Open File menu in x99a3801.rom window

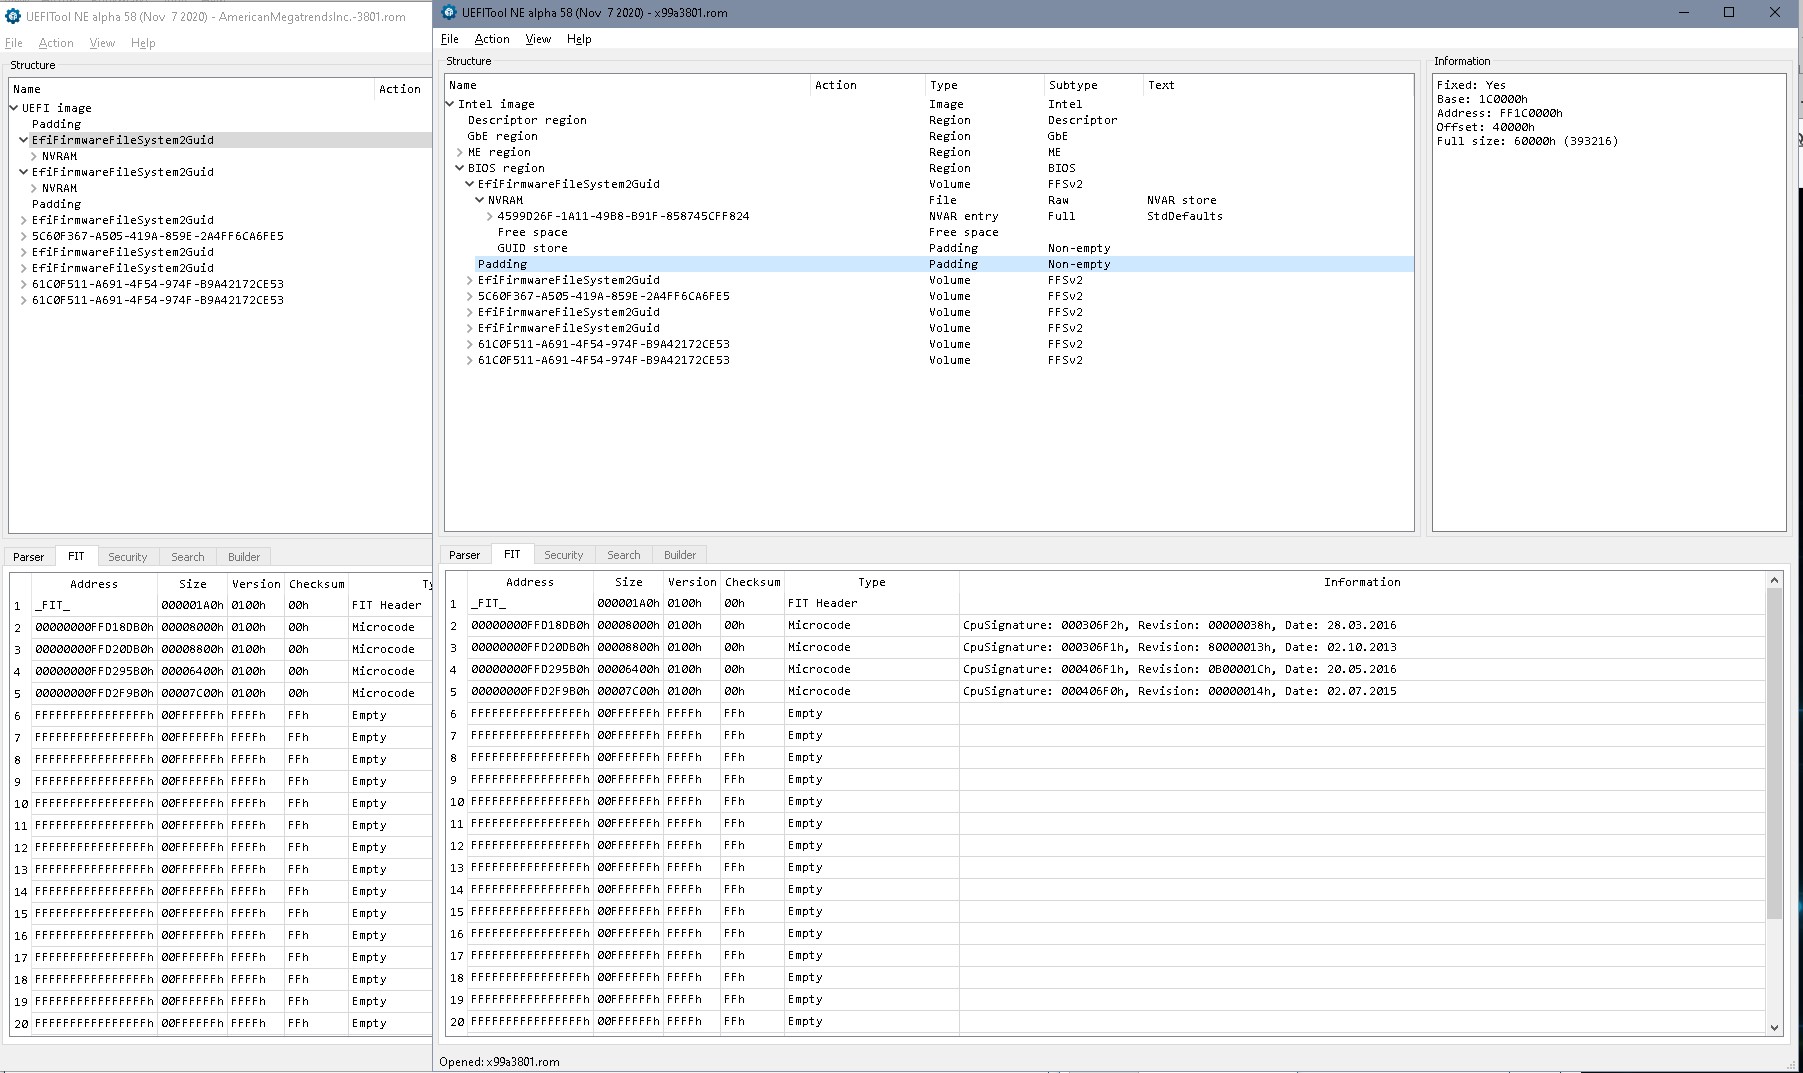[450, 39]
